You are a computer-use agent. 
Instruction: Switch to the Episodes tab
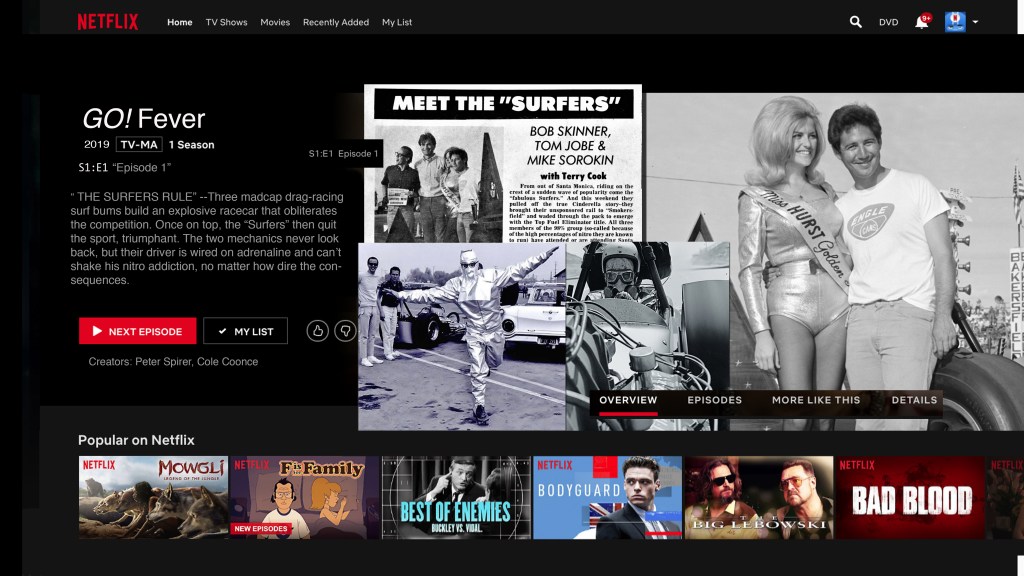(x=714, y=400)
